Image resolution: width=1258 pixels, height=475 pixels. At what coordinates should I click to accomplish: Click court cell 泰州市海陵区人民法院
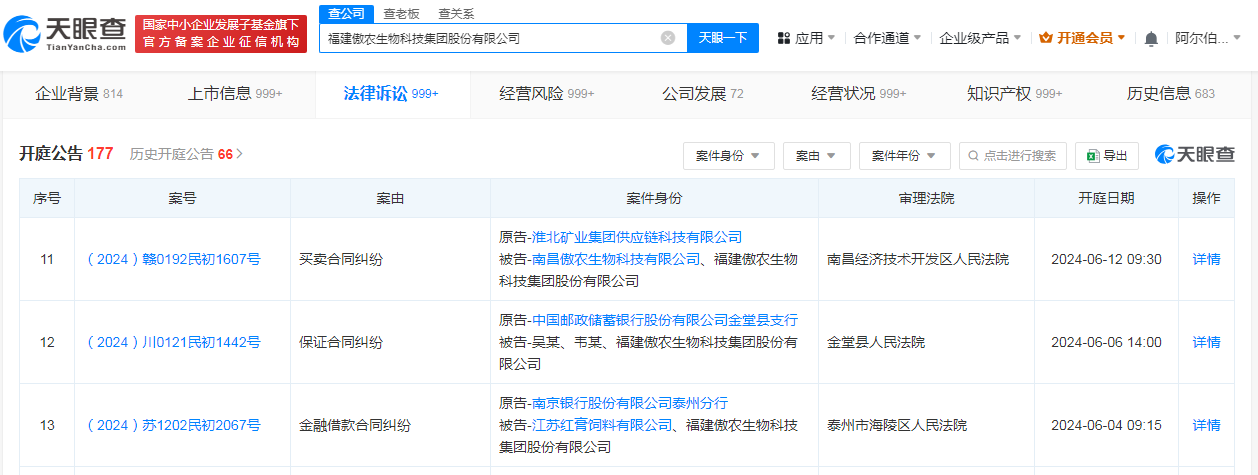pyautogui.click(x=897, y=425)
